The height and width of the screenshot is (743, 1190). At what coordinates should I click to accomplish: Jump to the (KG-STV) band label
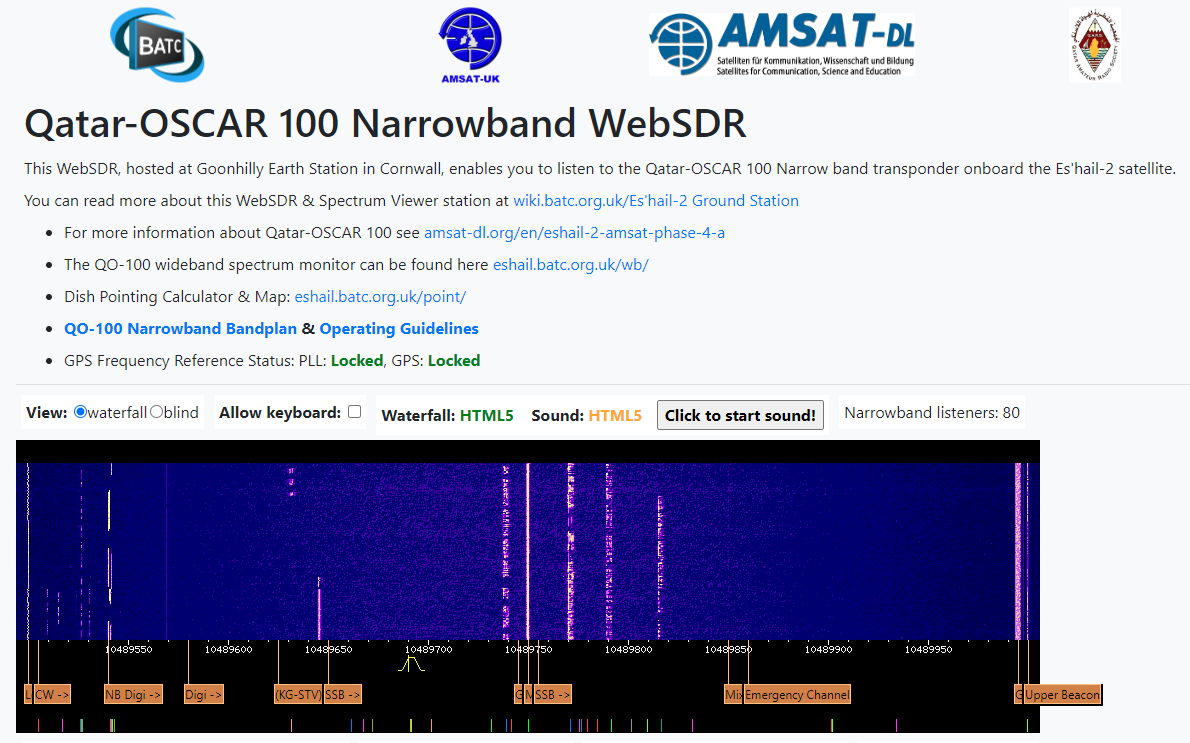(298, 694)
